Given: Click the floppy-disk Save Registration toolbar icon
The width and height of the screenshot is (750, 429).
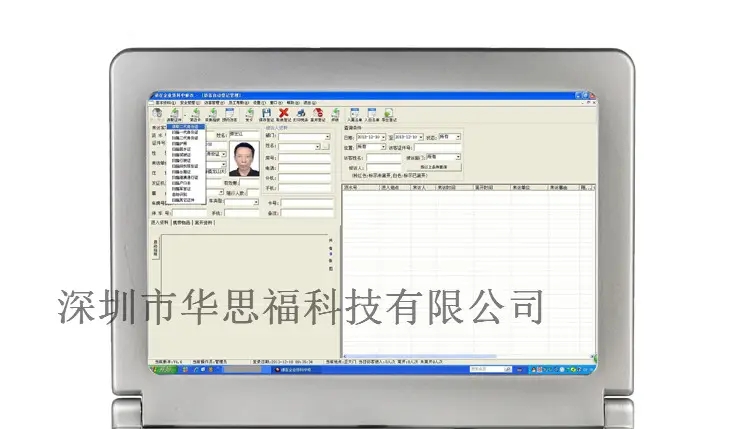Looking at the screenshot, I should pyautogui.click(x=266, y=115).
